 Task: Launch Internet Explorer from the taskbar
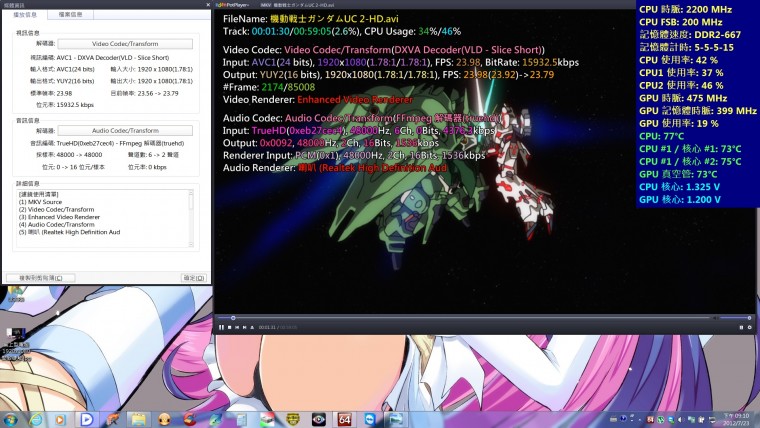[35, 419]
